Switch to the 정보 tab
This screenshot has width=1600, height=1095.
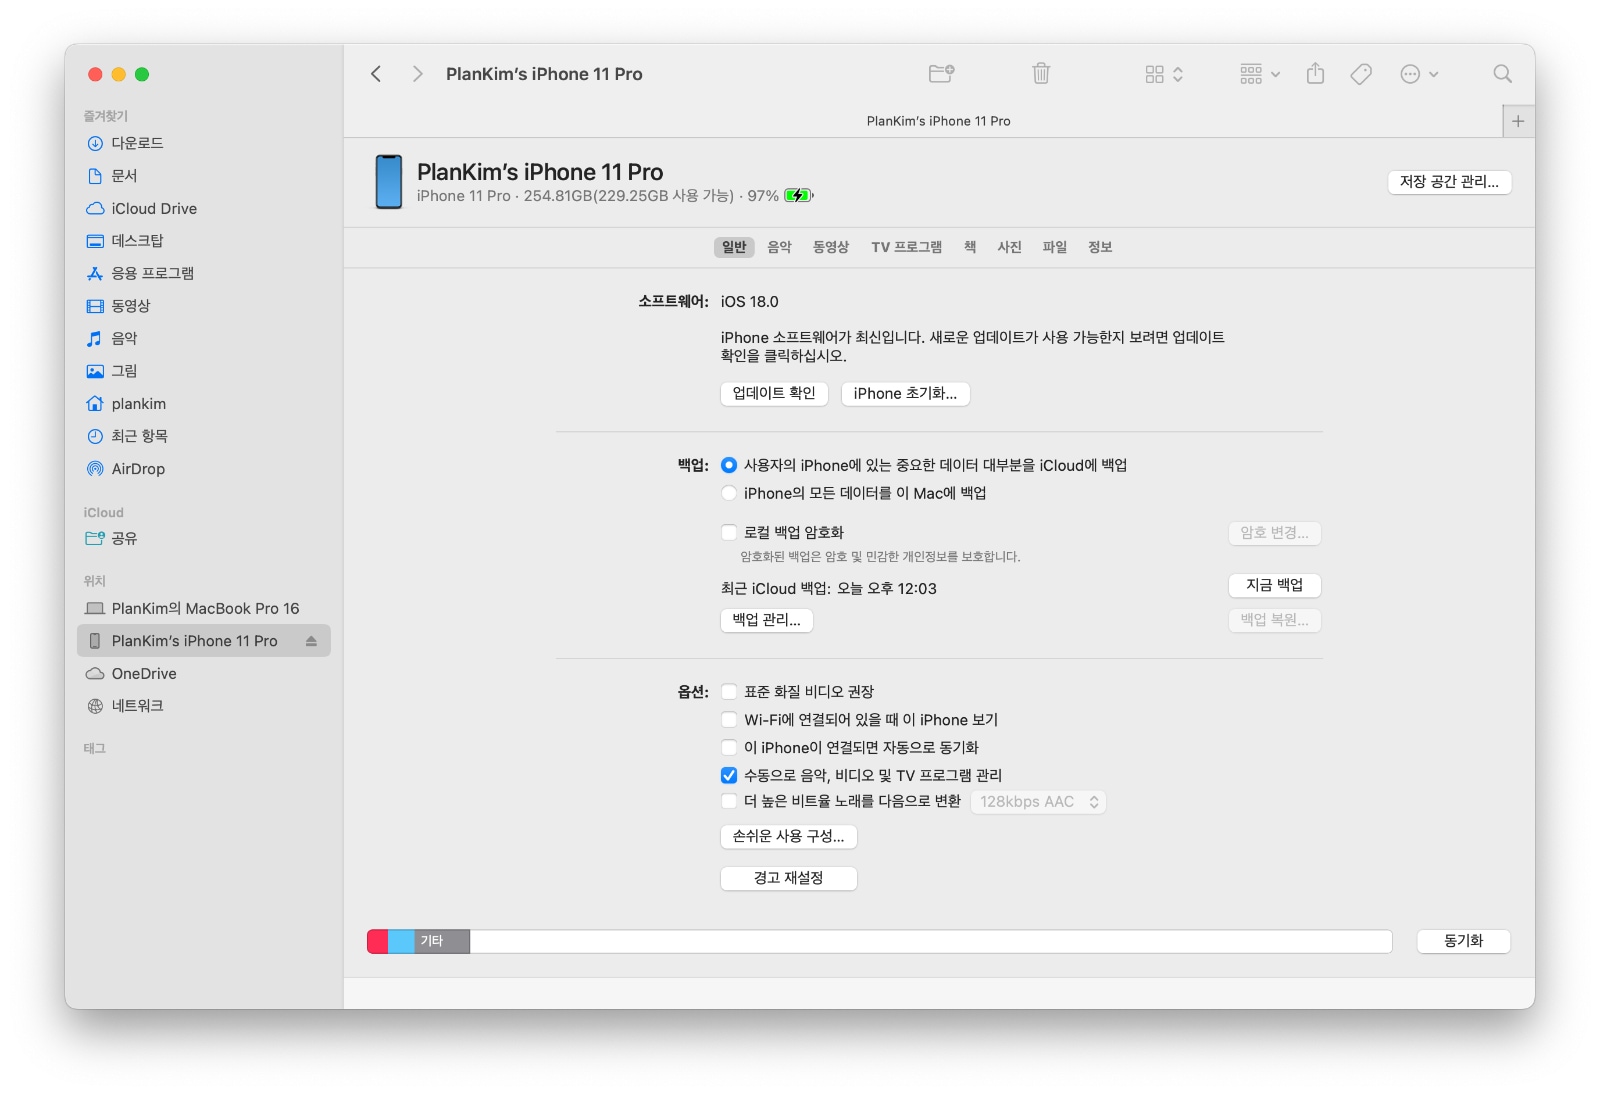[1100, 247]
